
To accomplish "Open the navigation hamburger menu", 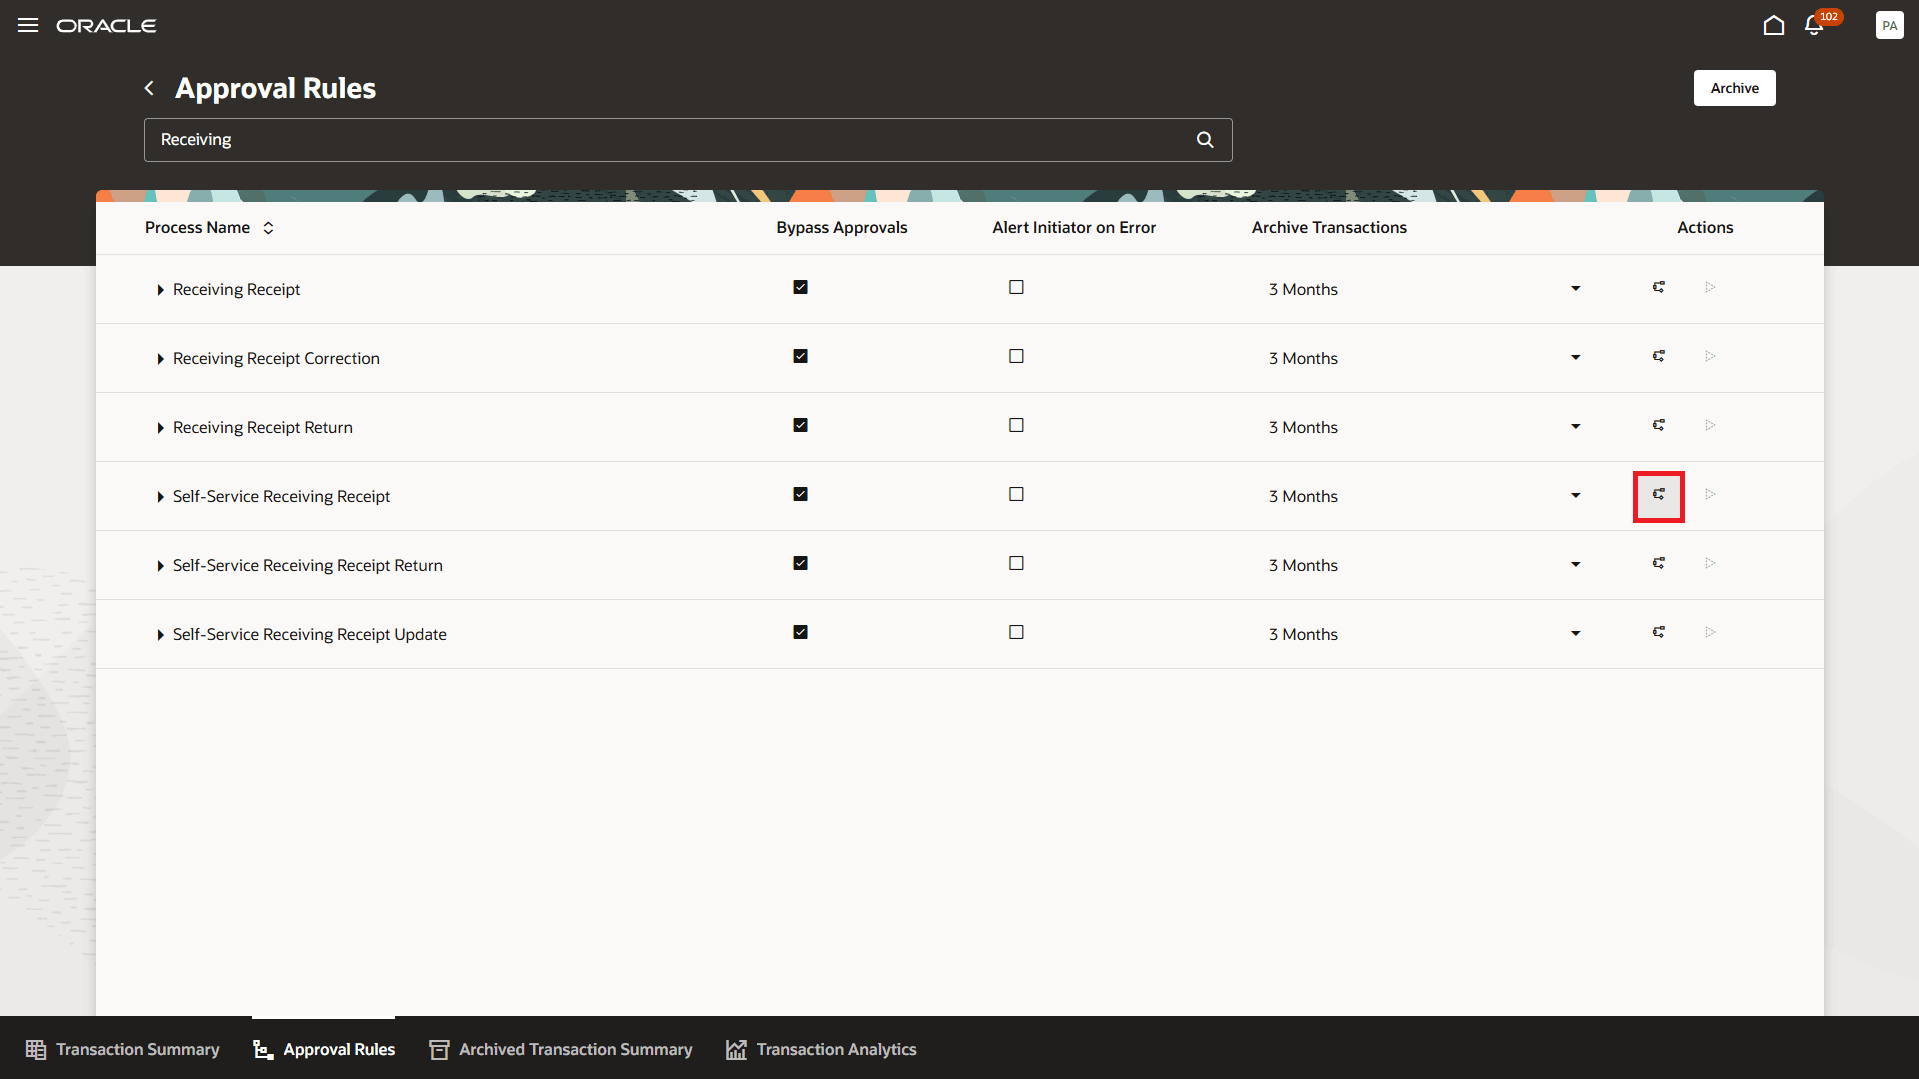I will [27, 25].
